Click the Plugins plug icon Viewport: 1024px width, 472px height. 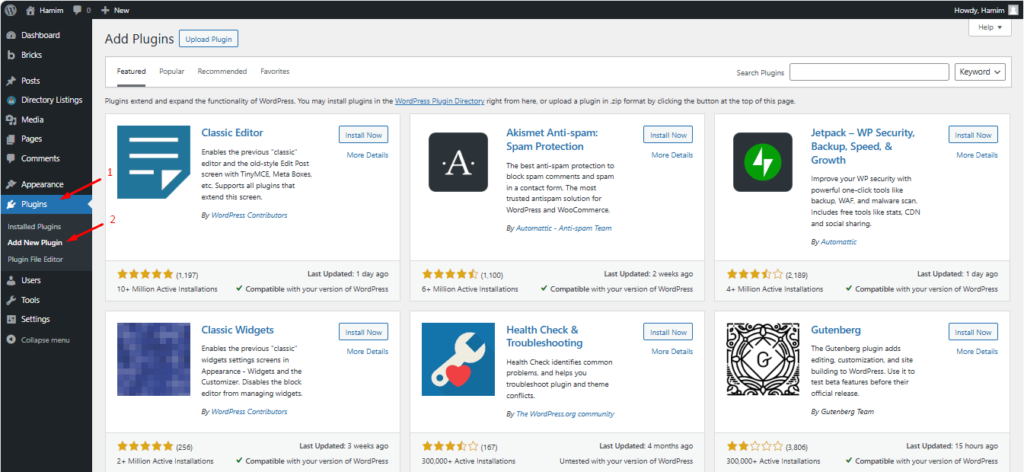(x=10, y=204)
